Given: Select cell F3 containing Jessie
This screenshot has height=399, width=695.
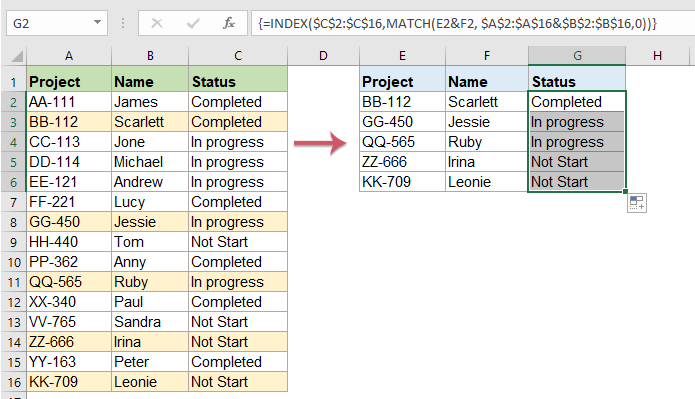Looking at the screenshot, I should pyautogui.click(x=487, y=122).
